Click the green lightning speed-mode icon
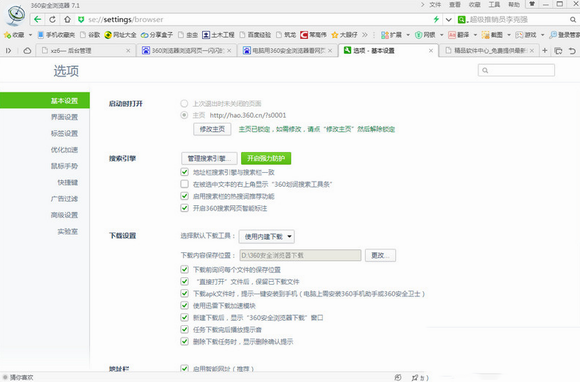Viewport: 580px width, 382px height. pos(436,19)
